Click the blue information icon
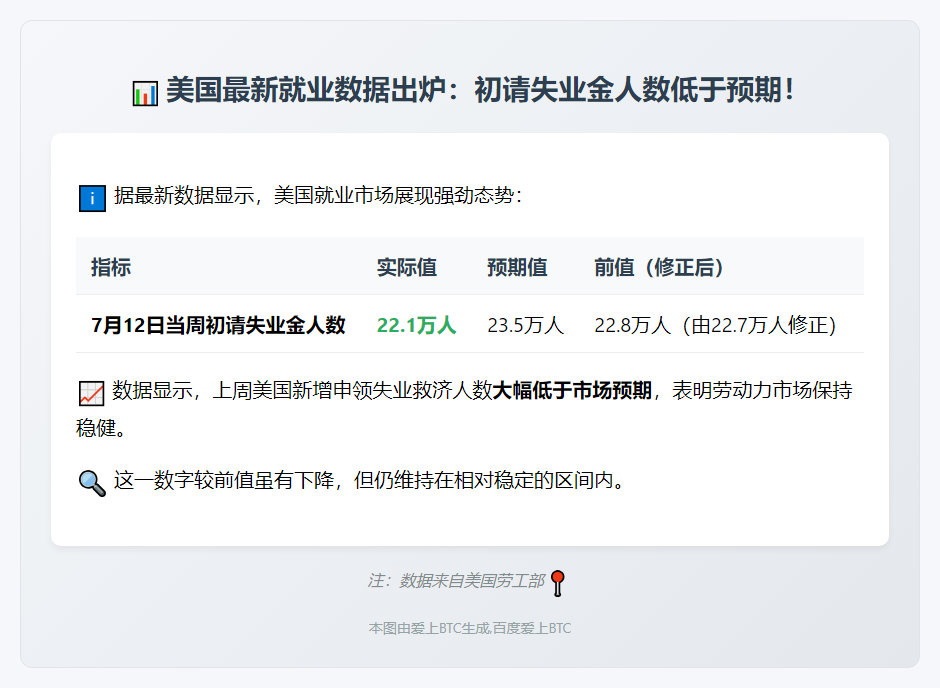This screenshot has width=940, height=688. [x=92, y=198]
